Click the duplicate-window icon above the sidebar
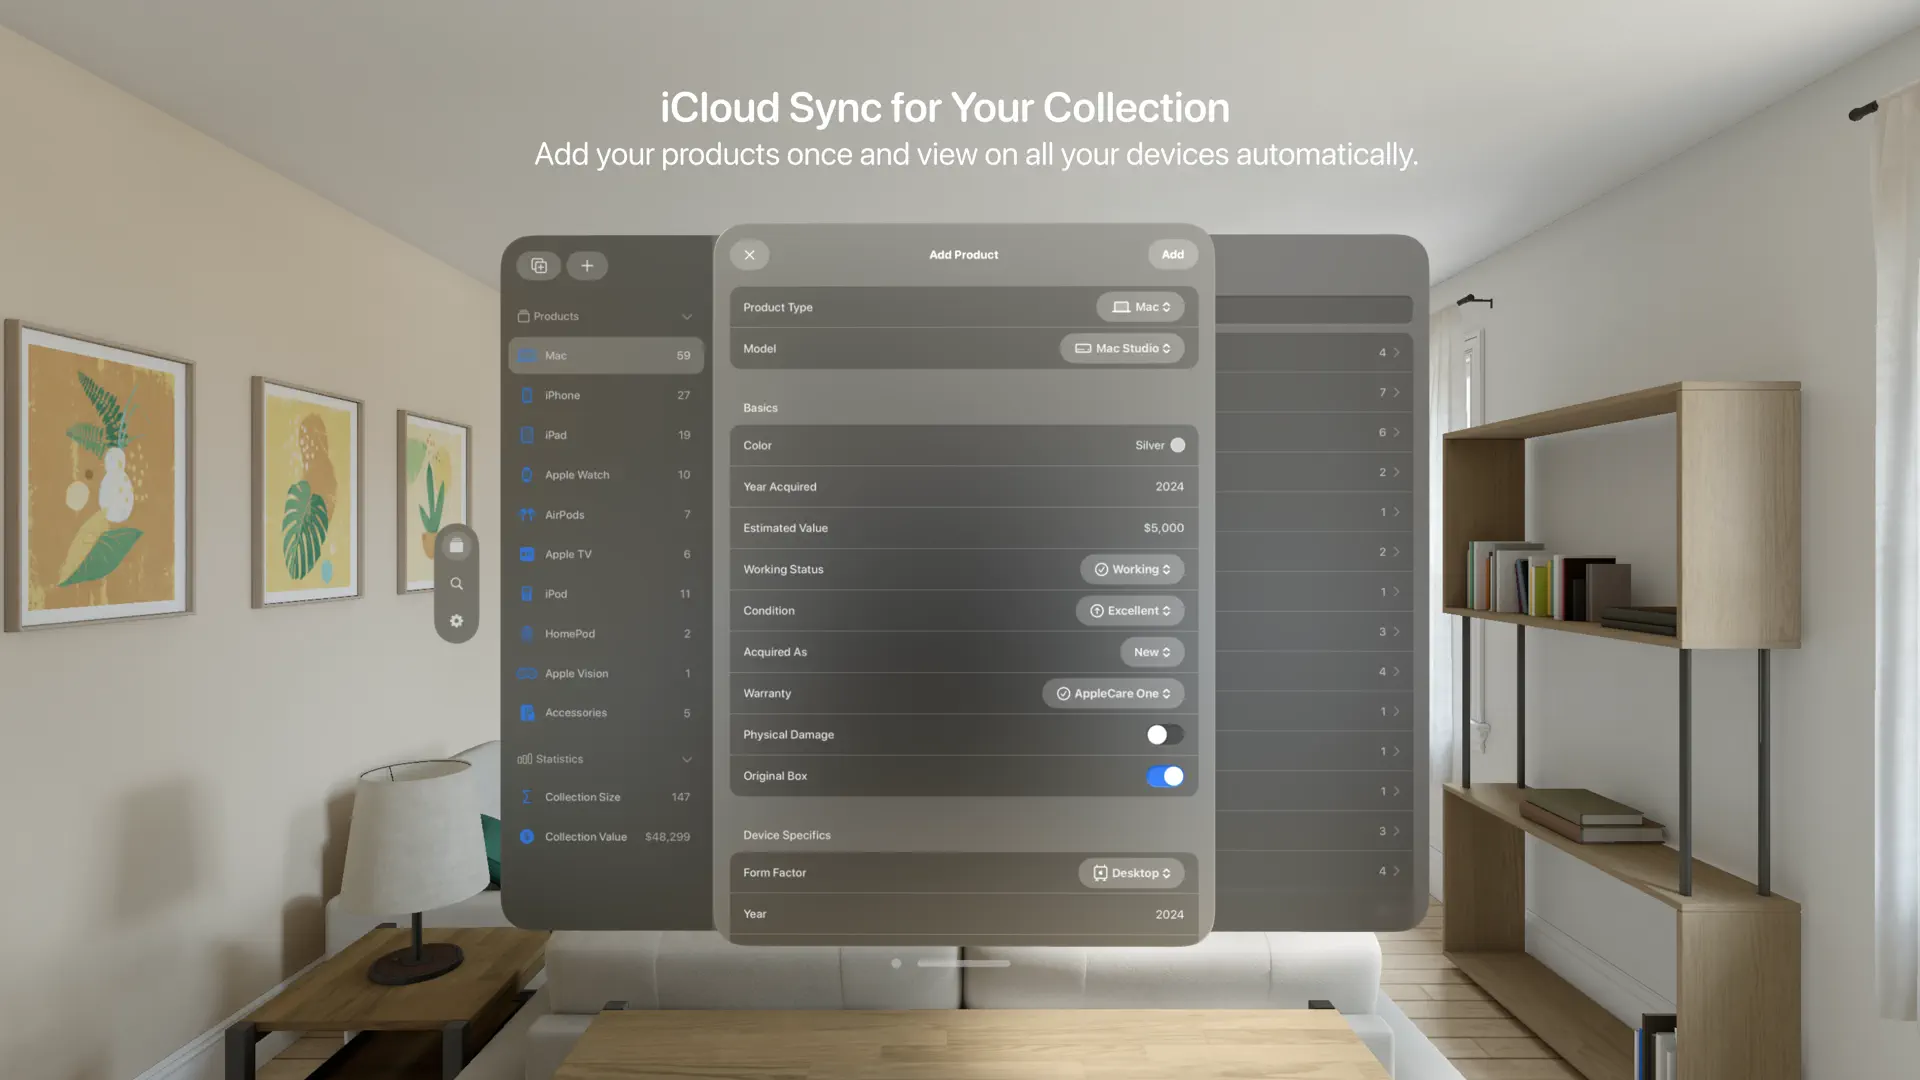The image size is (1920, 1080). point(538,265)
